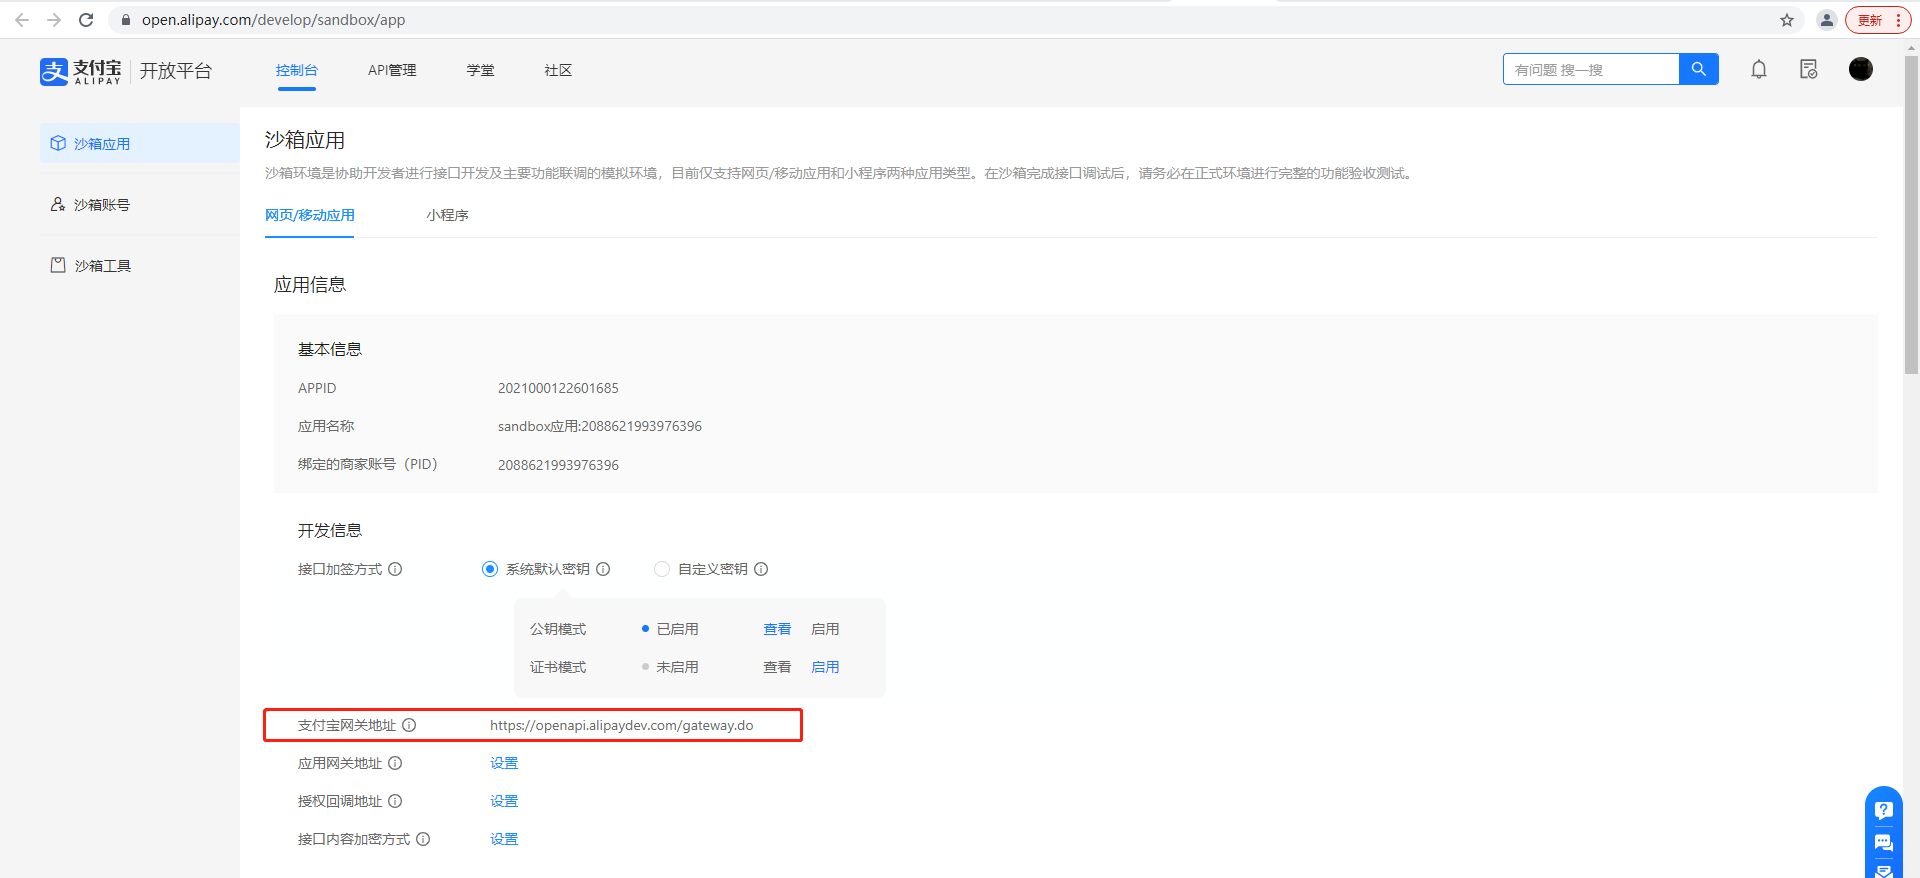Click browser back arrow

22,20
